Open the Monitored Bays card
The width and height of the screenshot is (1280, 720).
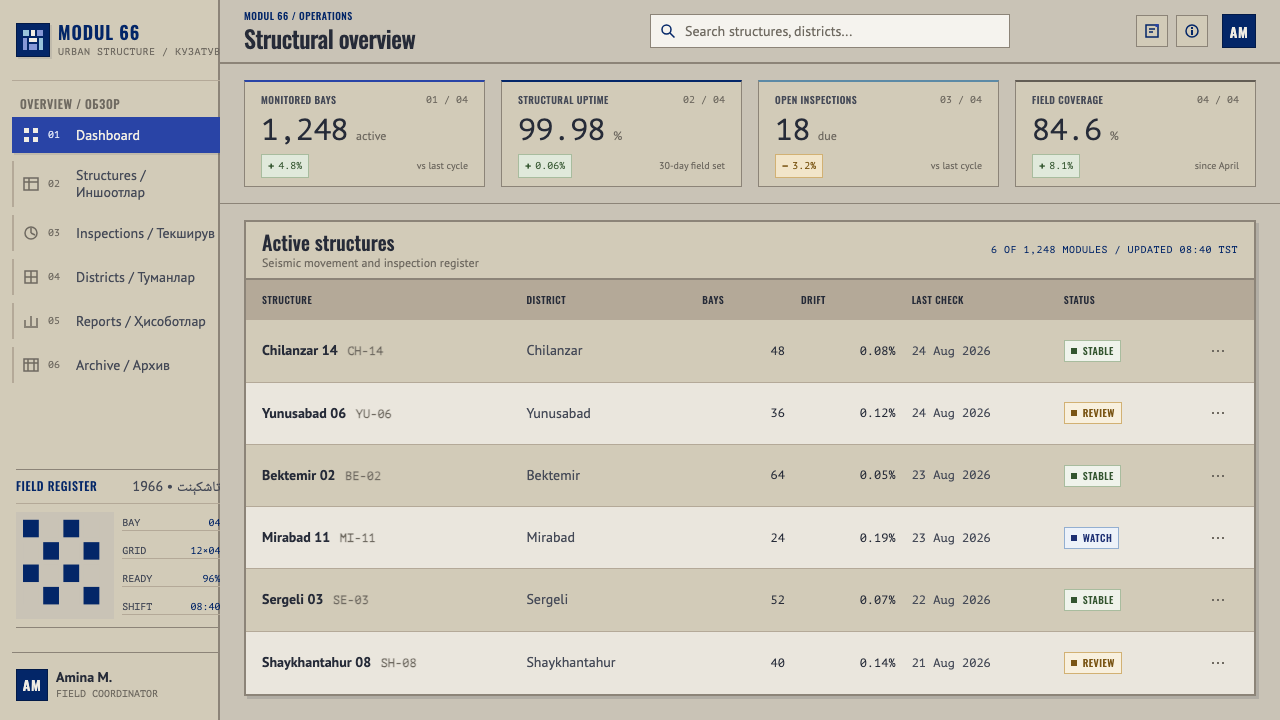[x=364, y=134]
